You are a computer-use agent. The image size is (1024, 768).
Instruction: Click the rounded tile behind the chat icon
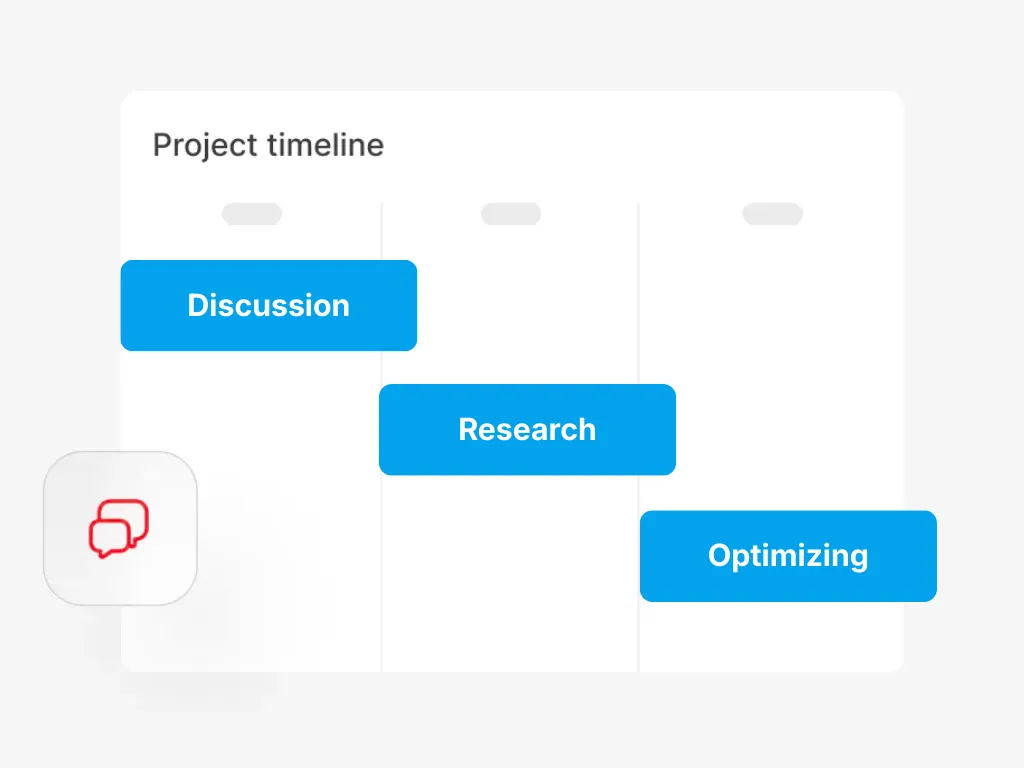[x=120, y=528]
